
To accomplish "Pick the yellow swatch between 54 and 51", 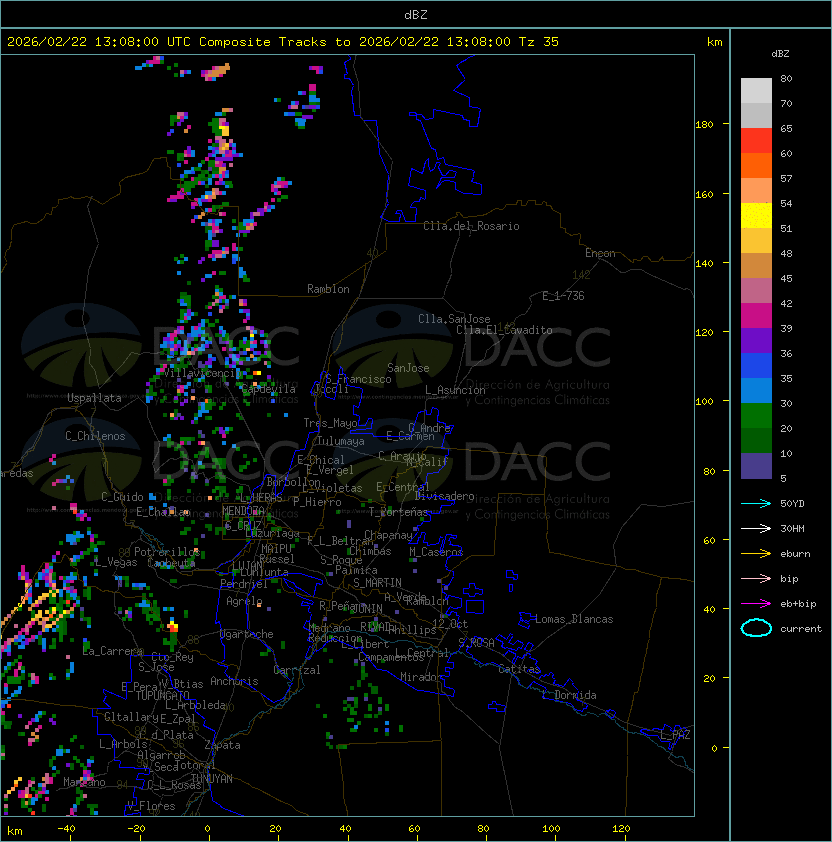I will pos(756,215).
